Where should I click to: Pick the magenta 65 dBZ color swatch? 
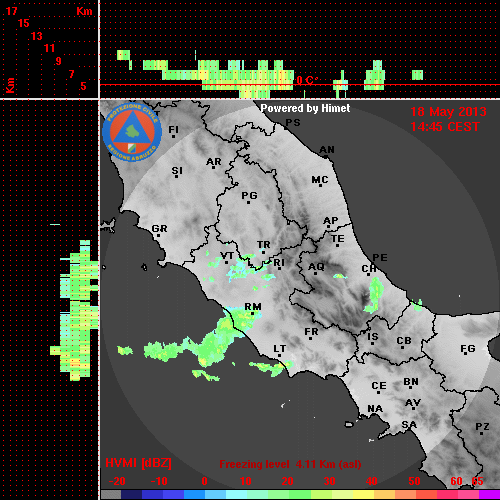[488, 494]
